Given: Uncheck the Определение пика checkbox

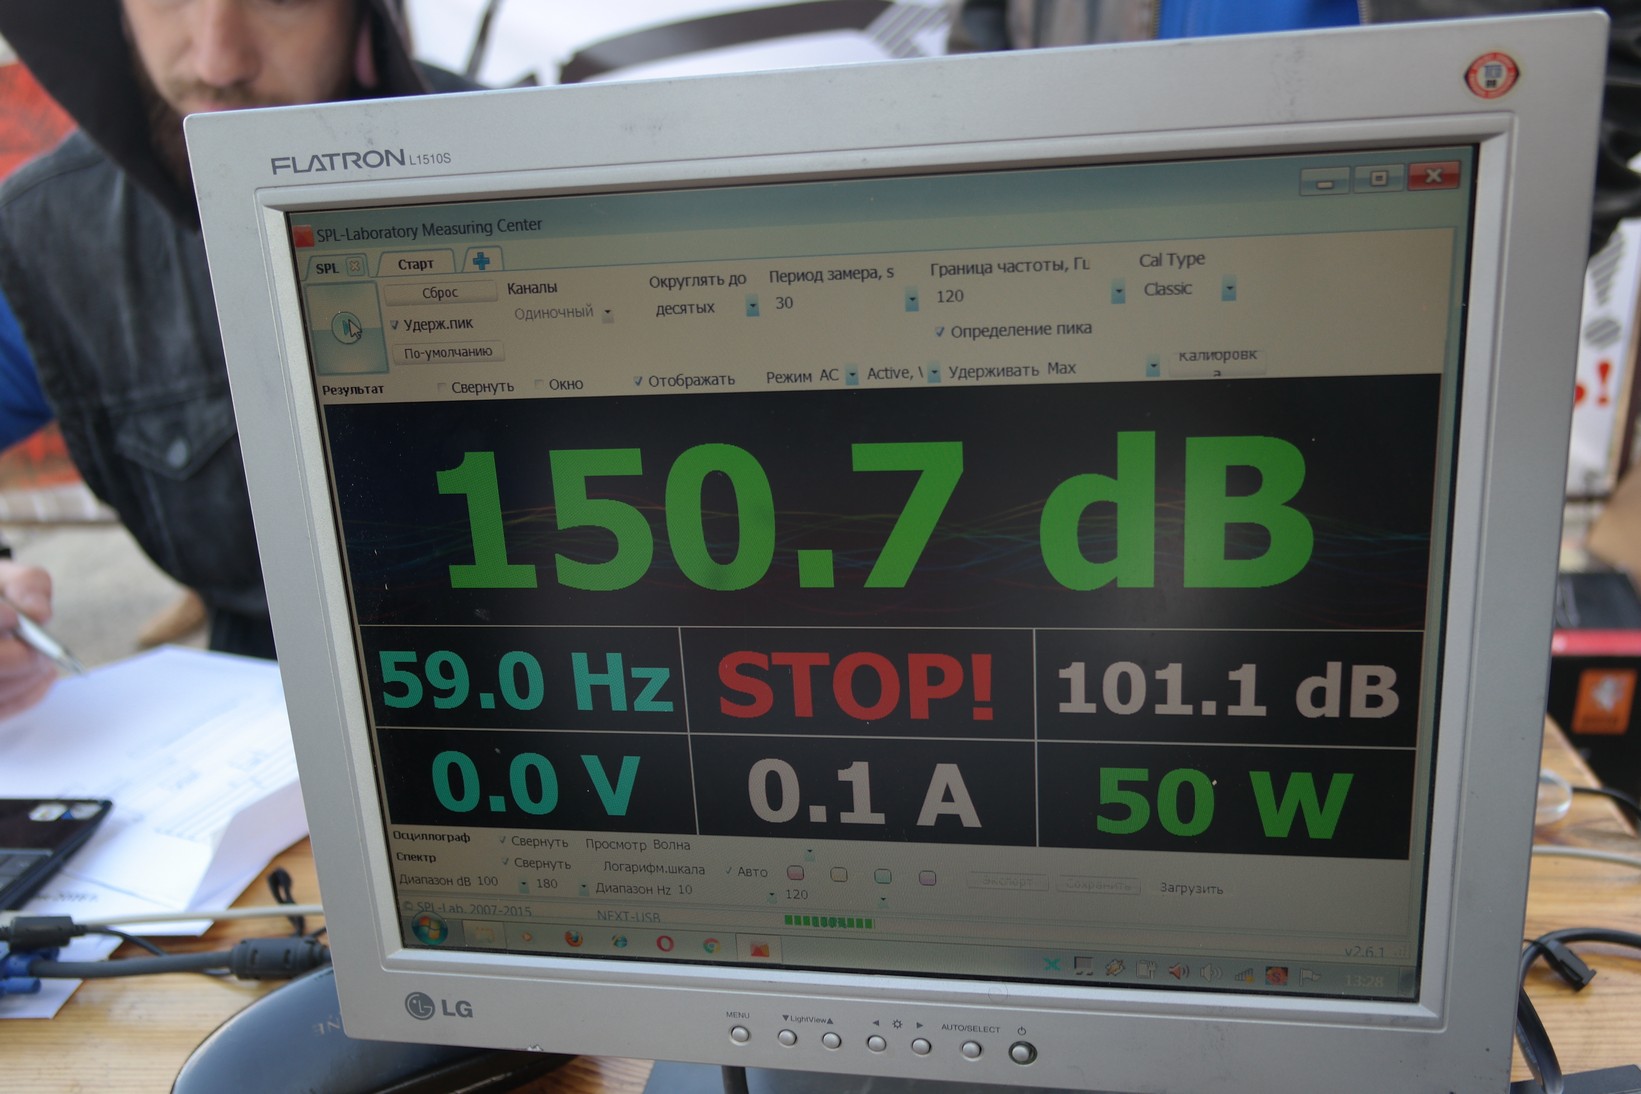Looking at the screenshot, I should click(x=939, y=331).
